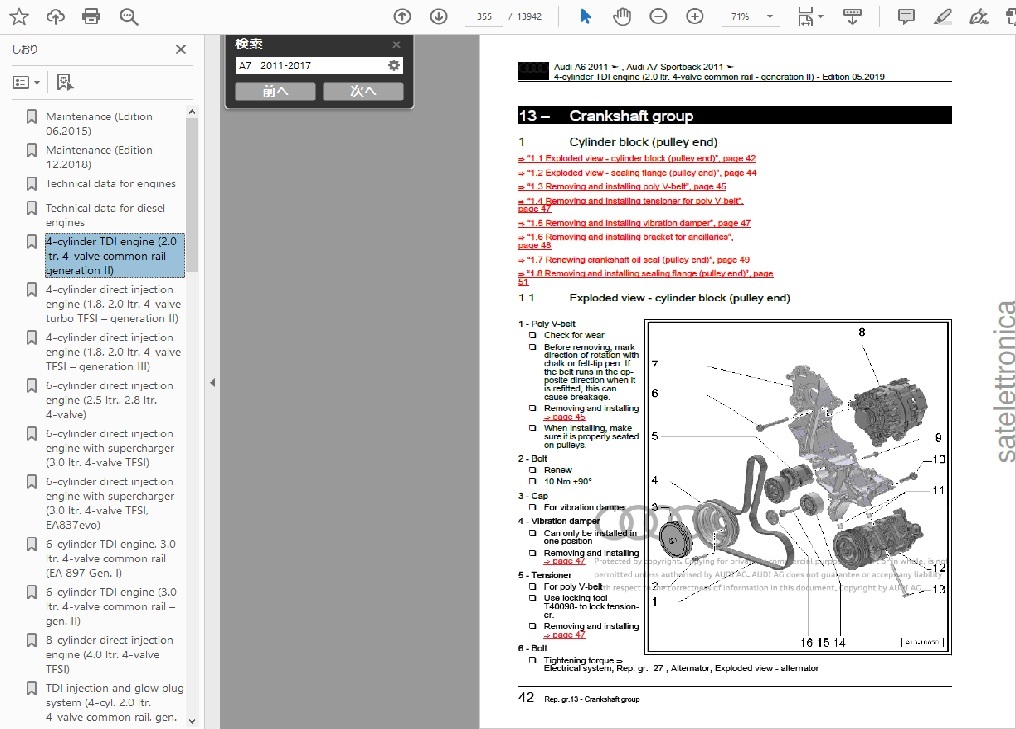Click the heading 13 – Crankshaft group
This screenshot has width=1016, height=729.
(735, 115)
